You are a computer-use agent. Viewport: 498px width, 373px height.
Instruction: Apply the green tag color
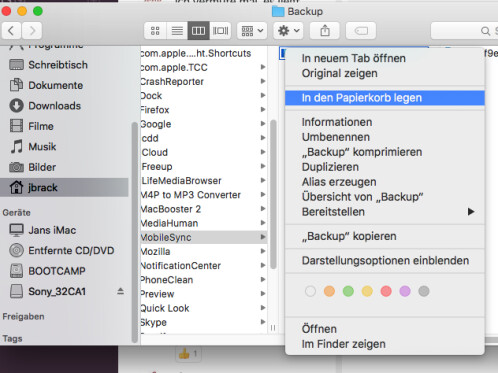click(348, 291)
